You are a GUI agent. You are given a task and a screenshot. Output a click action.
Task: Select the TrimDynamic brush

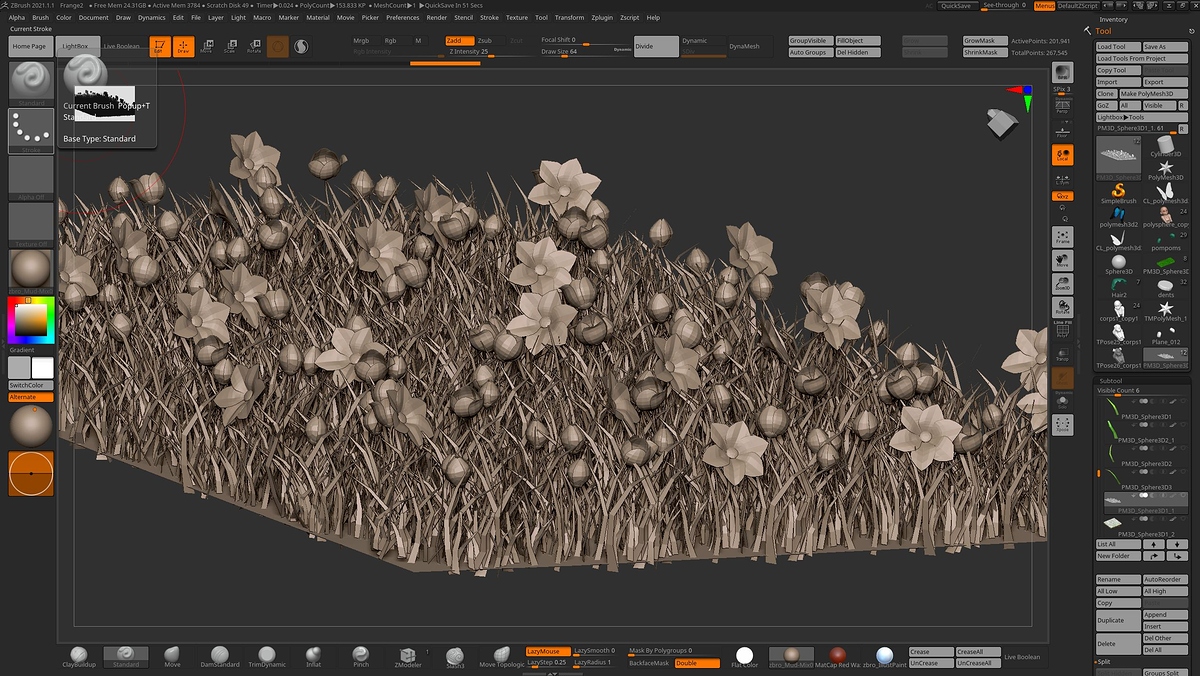pos(267,657)
